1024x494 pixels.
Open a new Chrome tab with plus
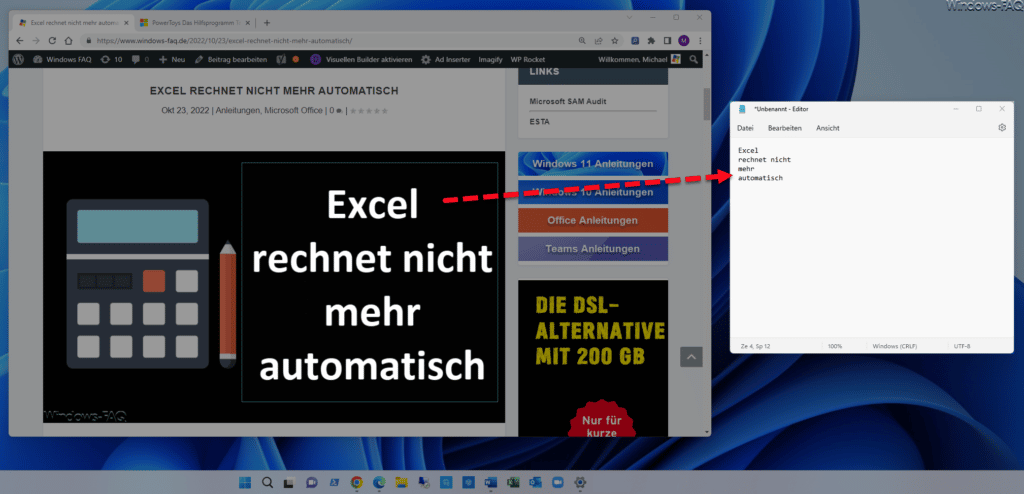266,22
